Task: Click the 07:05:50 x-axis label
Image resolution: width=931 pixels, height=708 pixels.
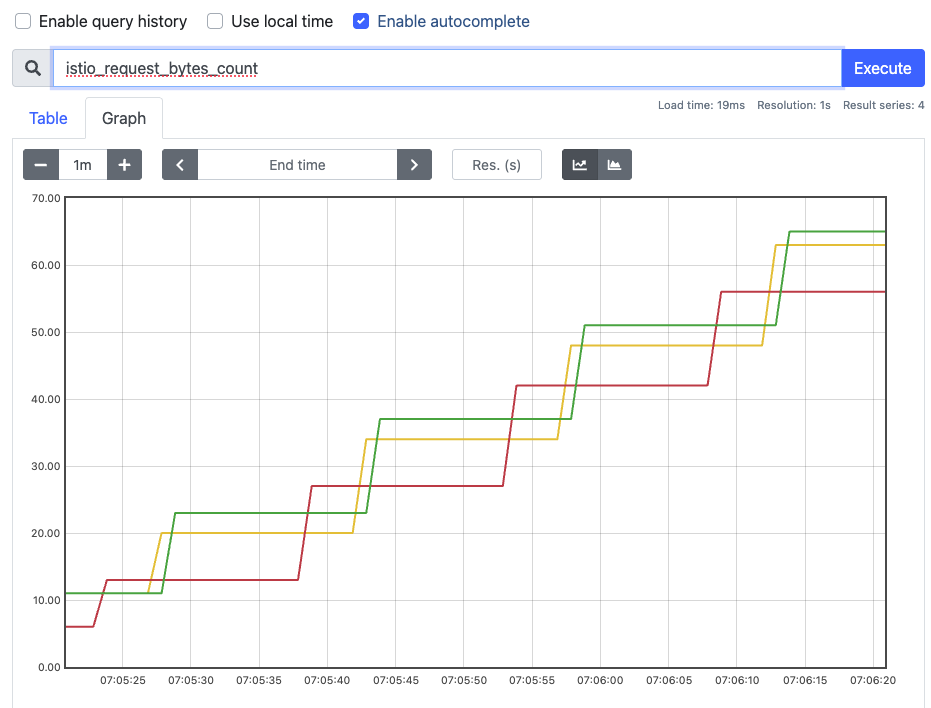Action: 464,681
